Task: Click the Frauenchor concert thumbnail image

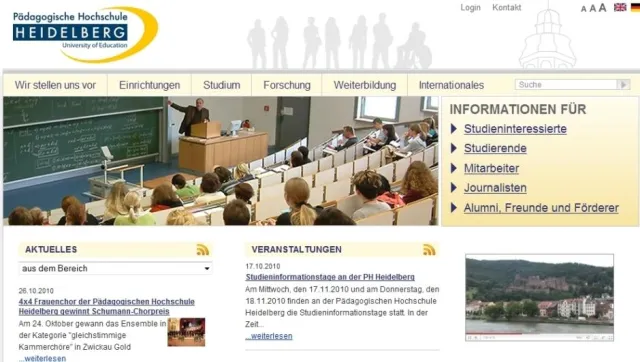Action: coord(186,332)
